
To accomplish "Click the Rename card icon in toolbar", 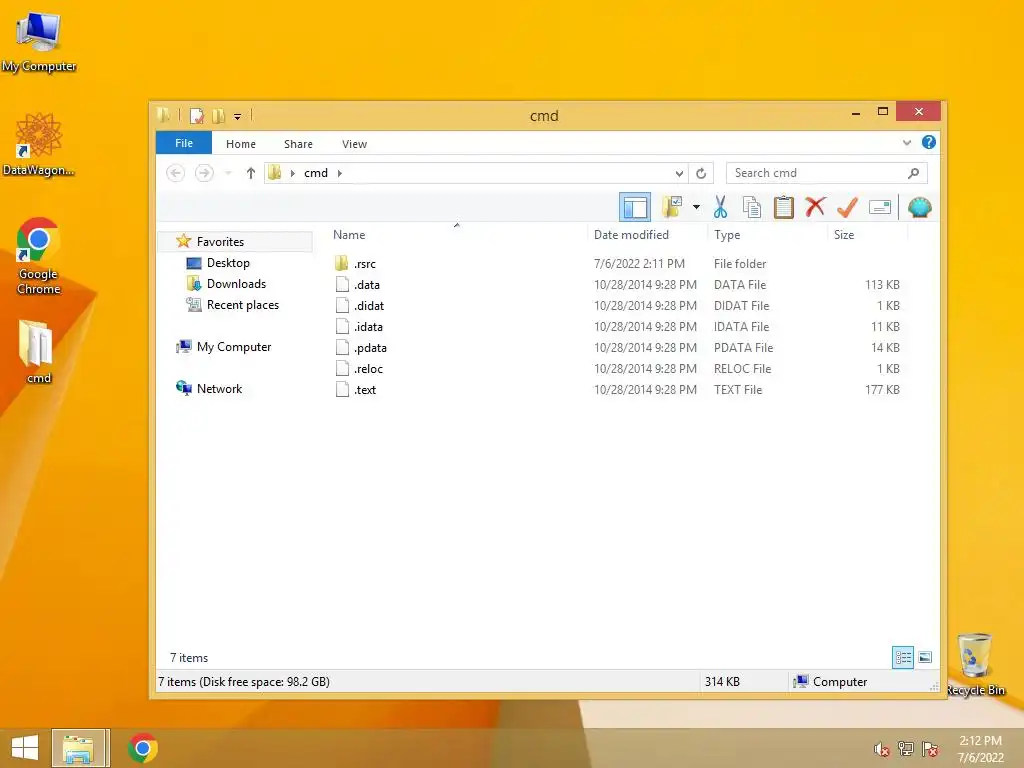I will [880, 208].
